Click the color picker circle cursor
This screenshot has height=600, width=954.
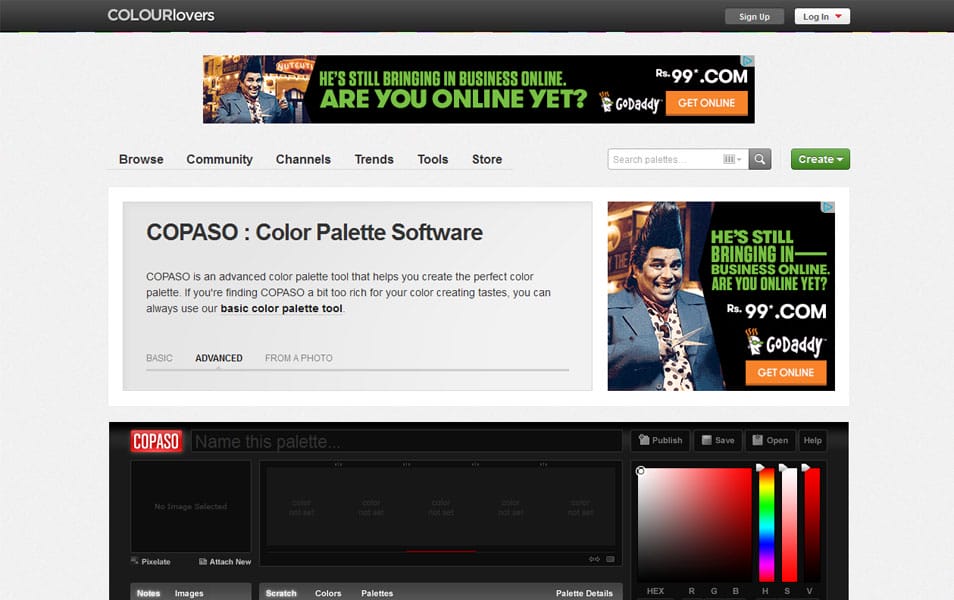(x=640, y=471)
